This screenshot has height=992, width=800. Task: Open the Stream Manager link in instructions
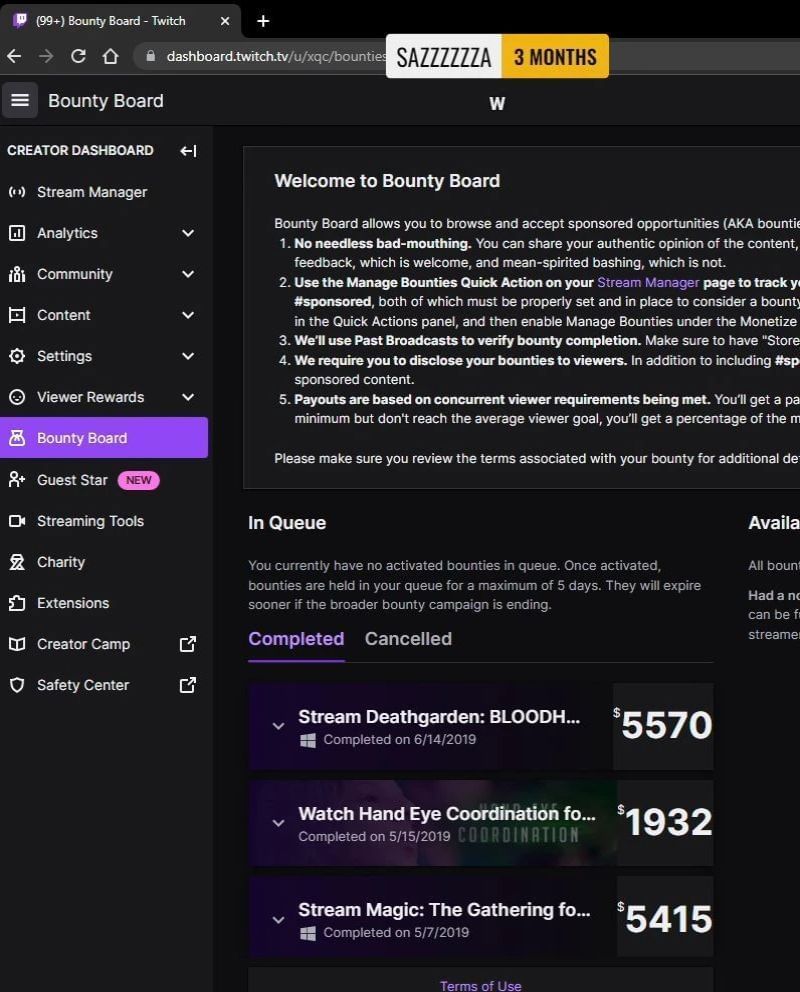pyautogui.click(x=649, y=282)
